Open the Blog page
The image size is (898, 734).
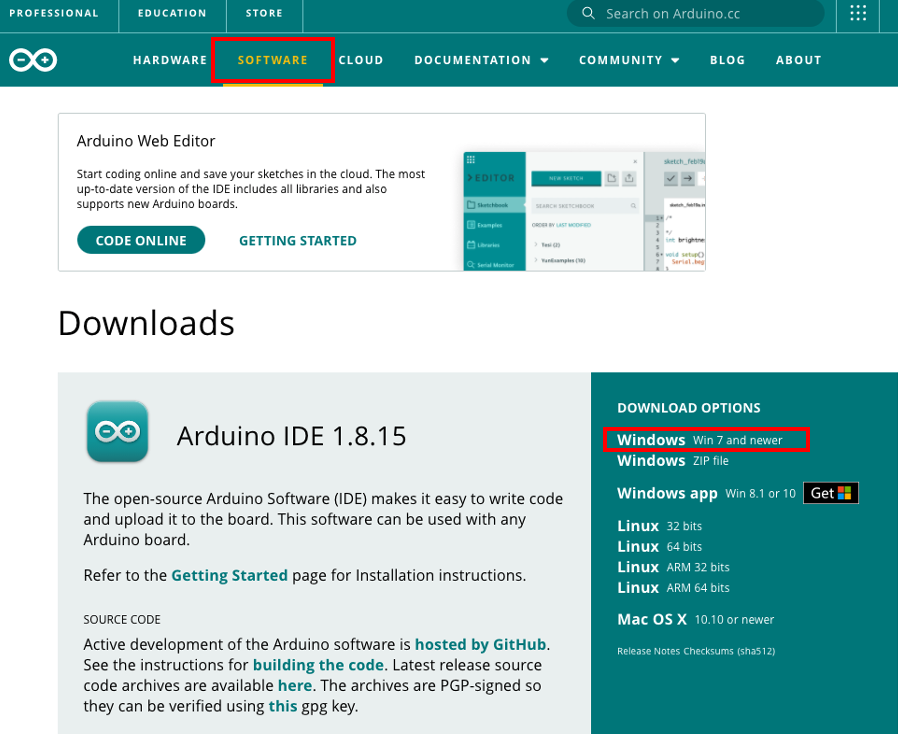pyautogui.click(x=727, y=60)
